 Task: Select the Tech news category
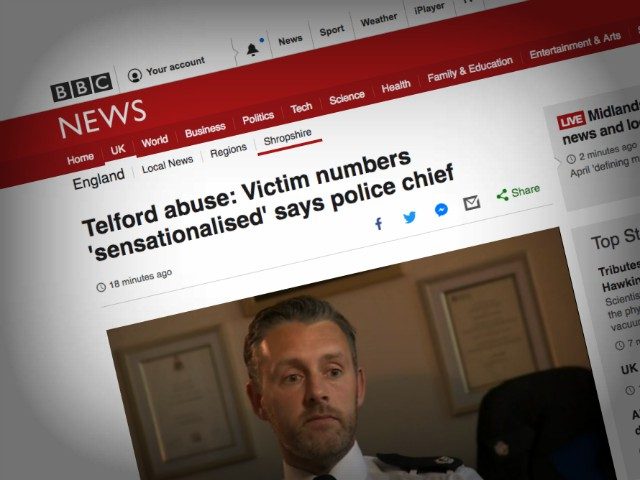pos(301,108)
